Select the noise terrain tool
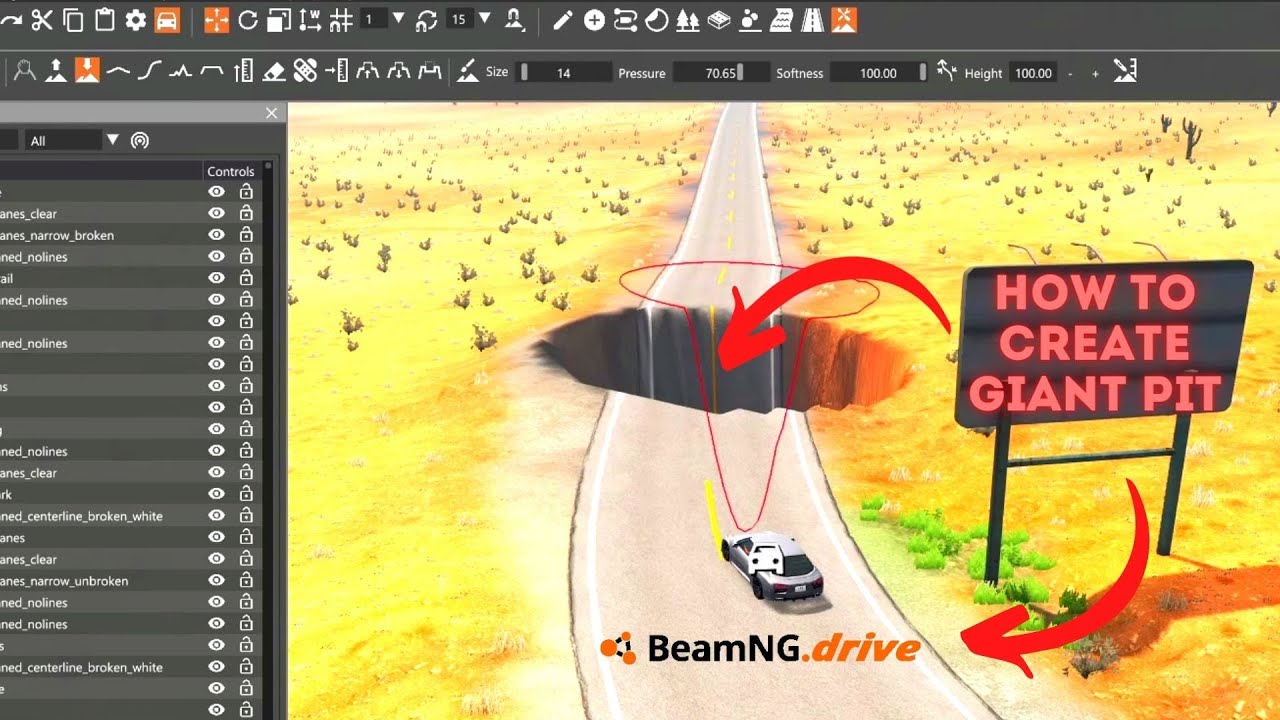Viewport: 1280px width, 720px height. (180, 71)
